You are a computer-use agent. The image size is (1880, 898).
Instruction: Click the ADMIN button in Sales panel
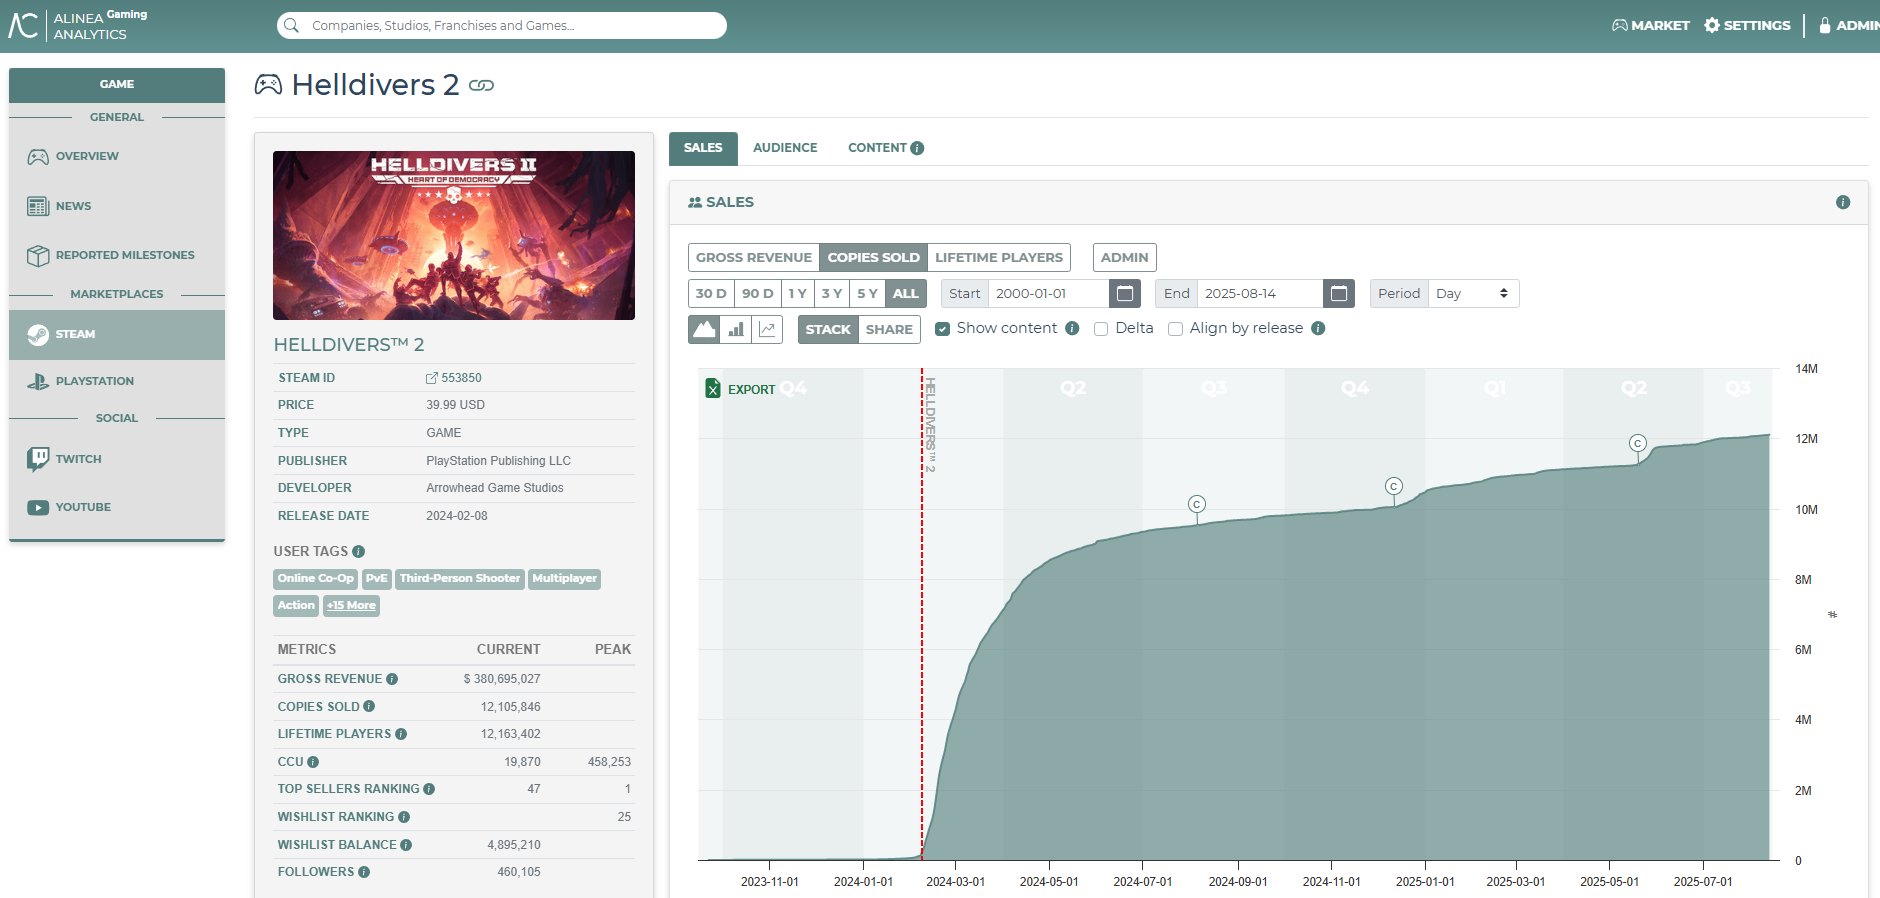tap(1124, 257)
